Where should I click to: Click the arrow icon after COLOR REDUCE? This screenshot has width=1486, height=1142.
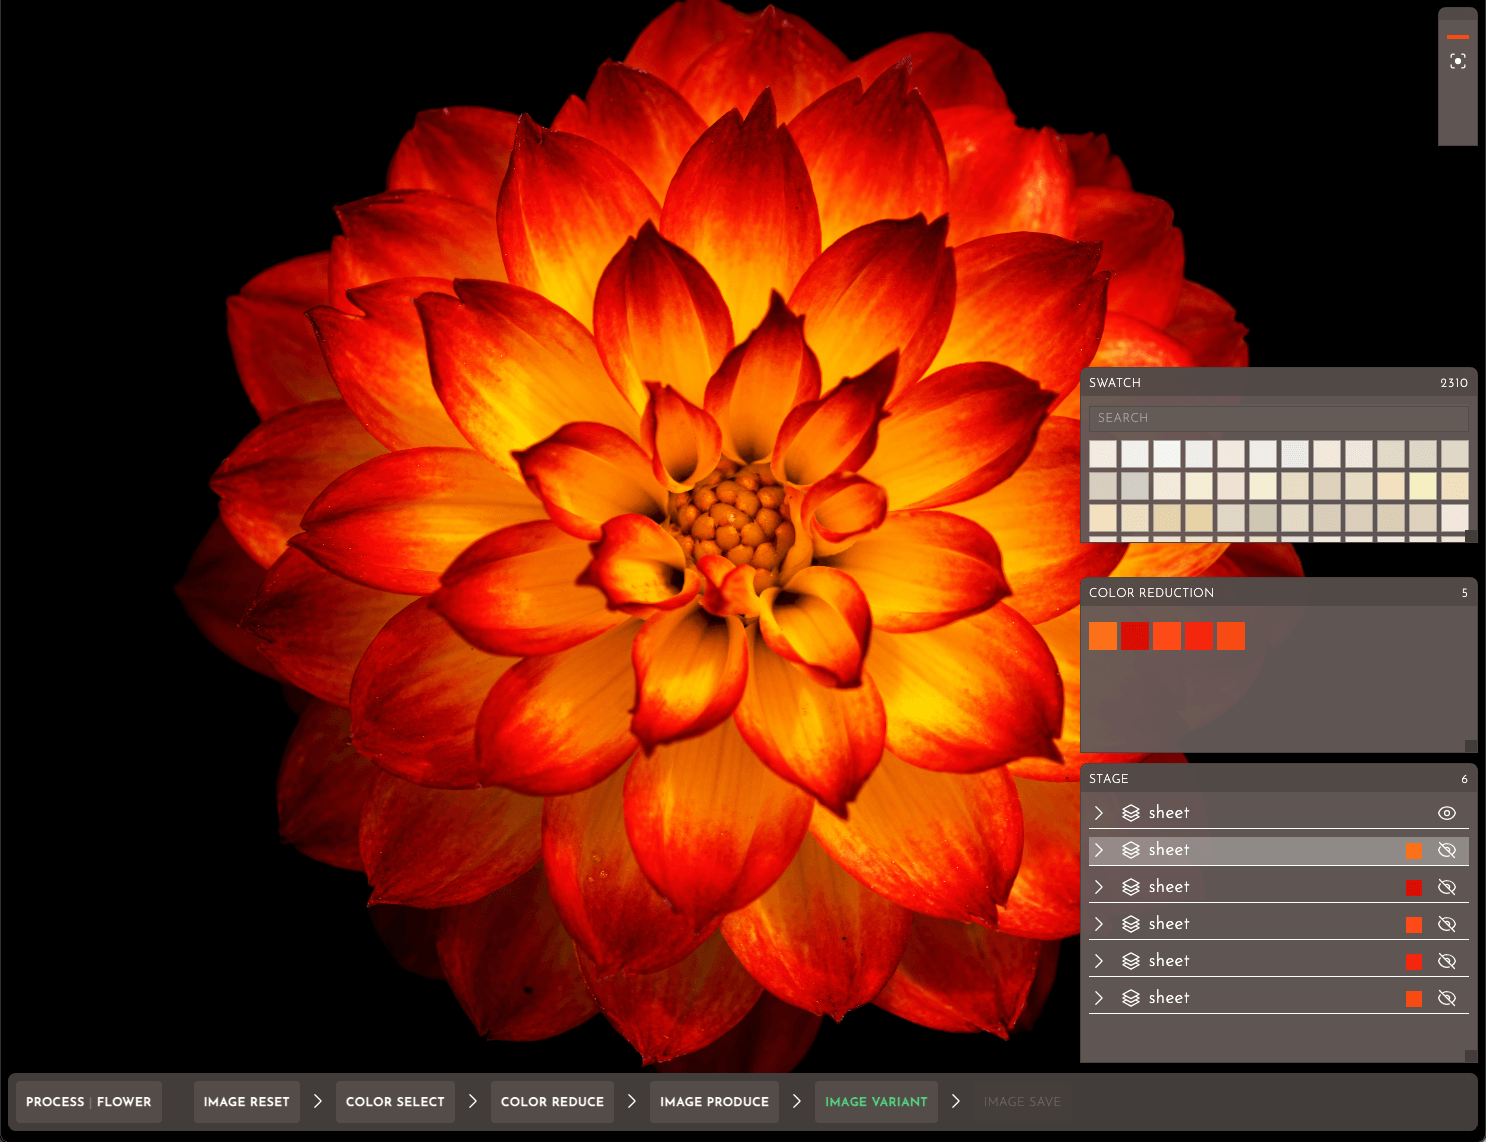click(632, 1101)
